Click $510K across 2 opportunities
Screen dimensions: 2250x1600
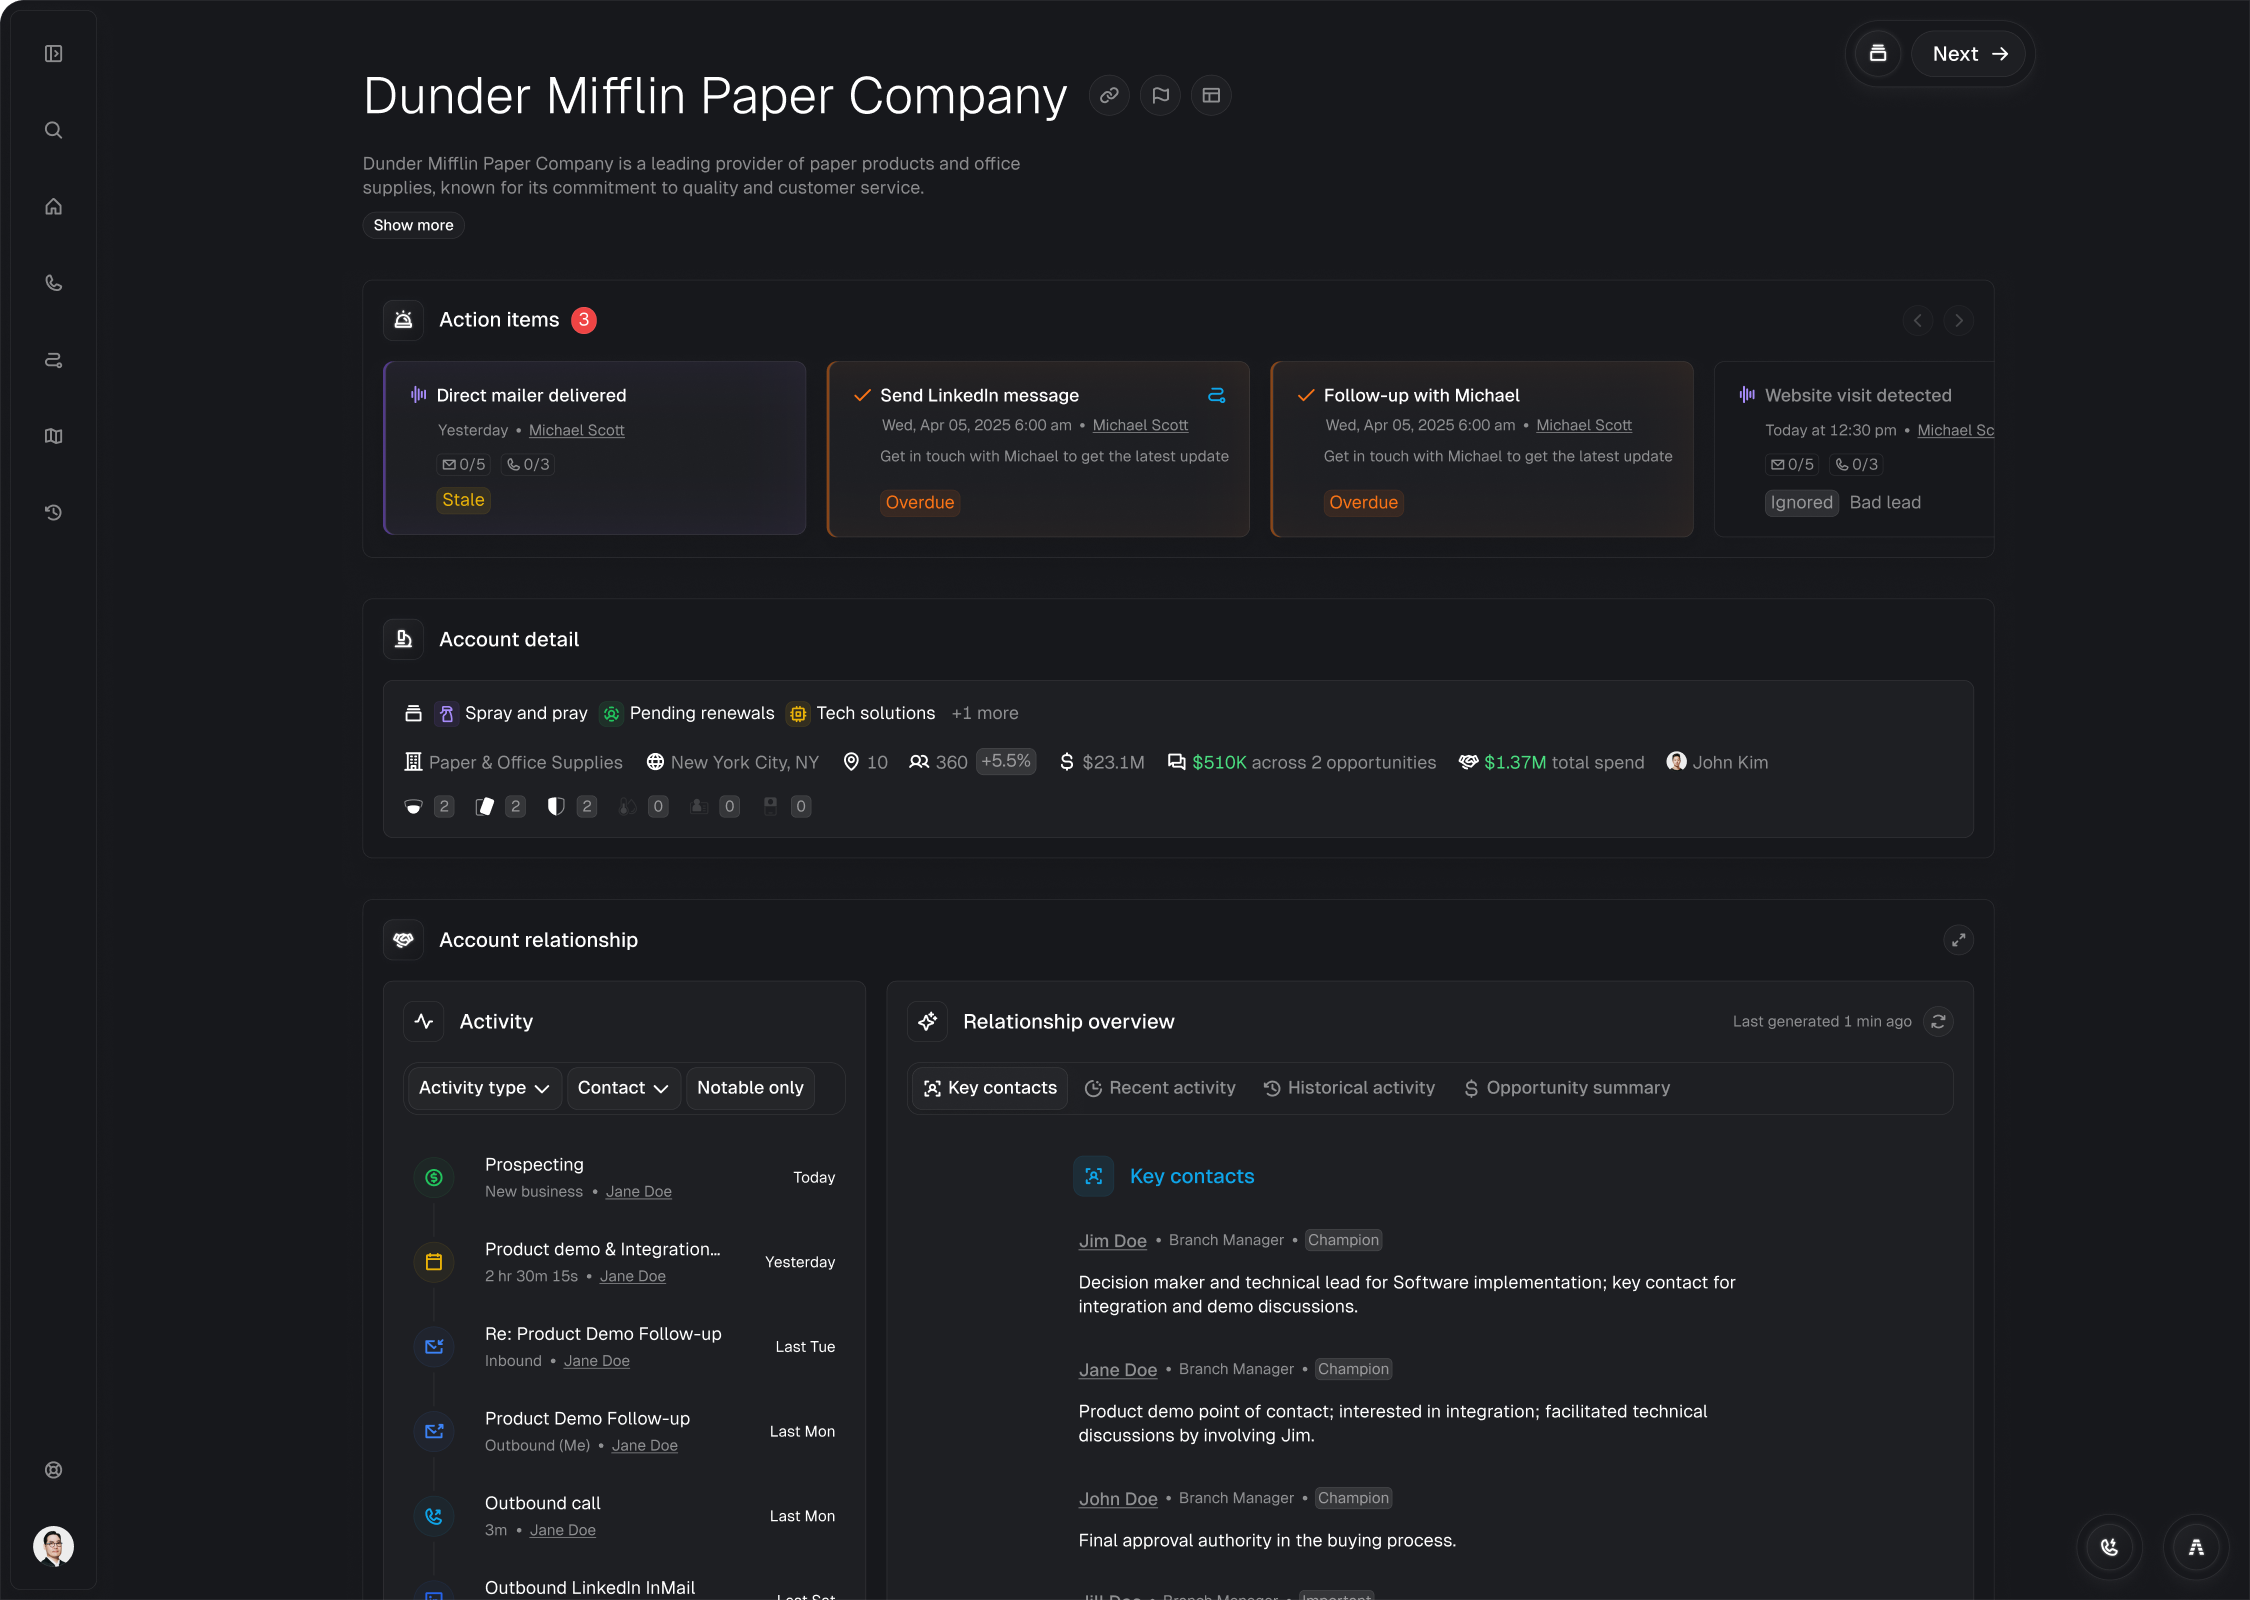click(x=1302, y=762)
